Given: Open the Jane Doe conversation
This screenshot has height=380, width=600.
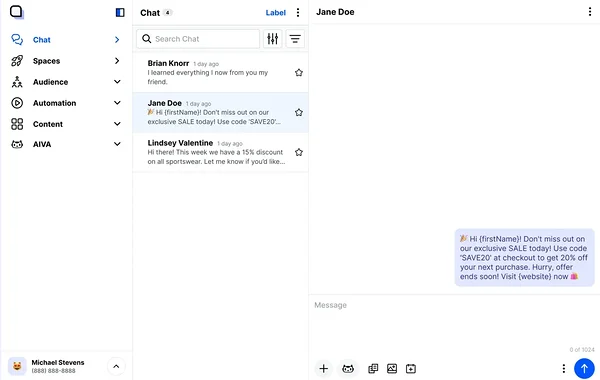Looking at the screenshot, I should click(220, 113).
